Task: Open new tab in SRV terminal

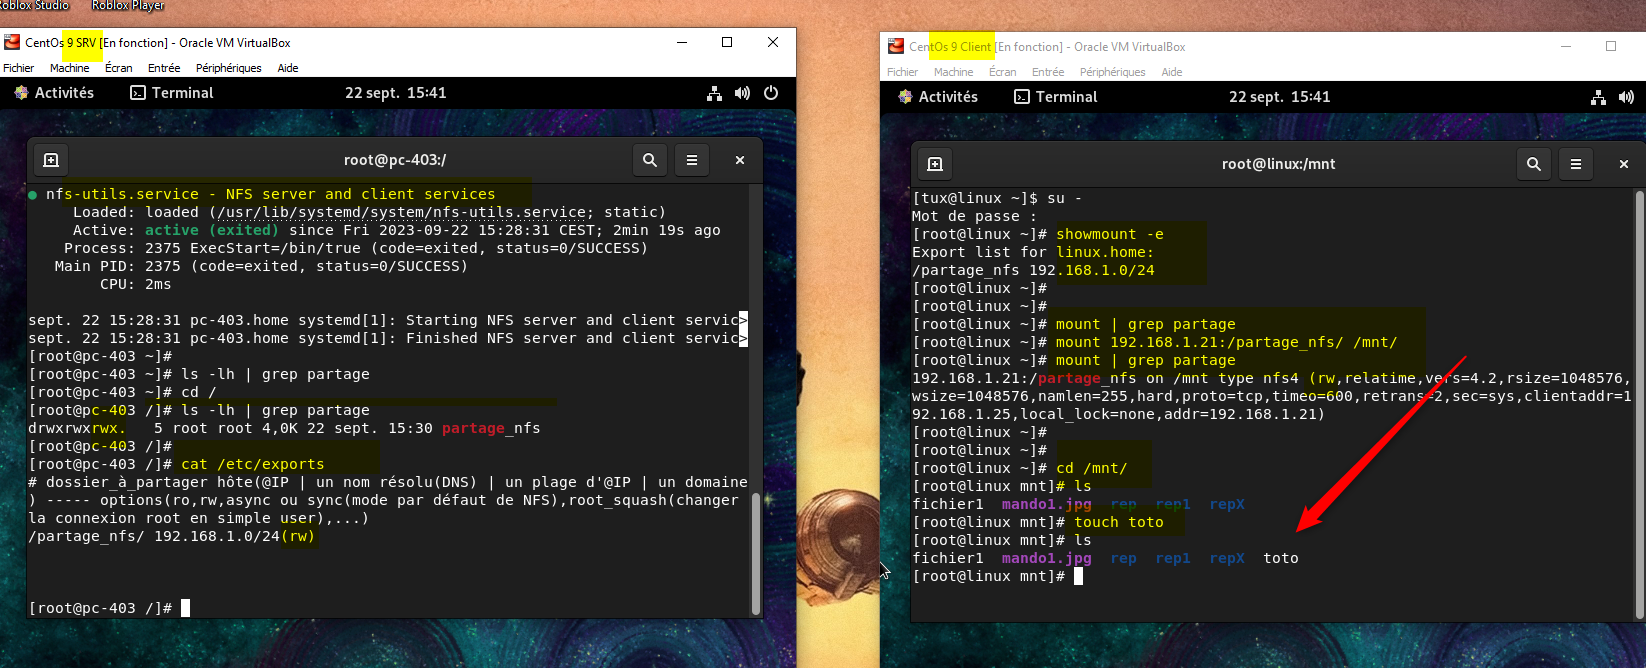Action: 51,160
